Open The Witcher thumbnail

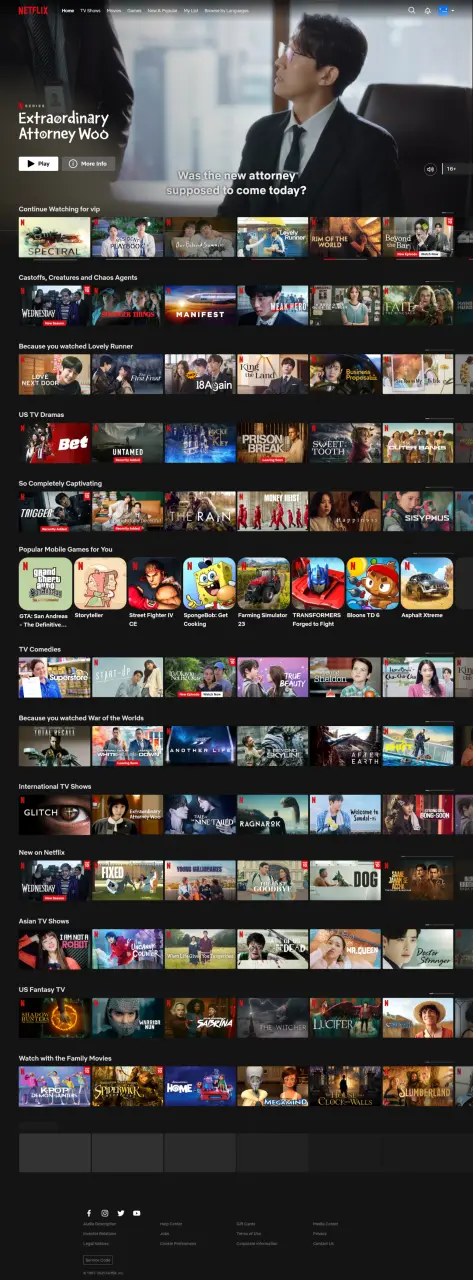[x=273, y=1018]
